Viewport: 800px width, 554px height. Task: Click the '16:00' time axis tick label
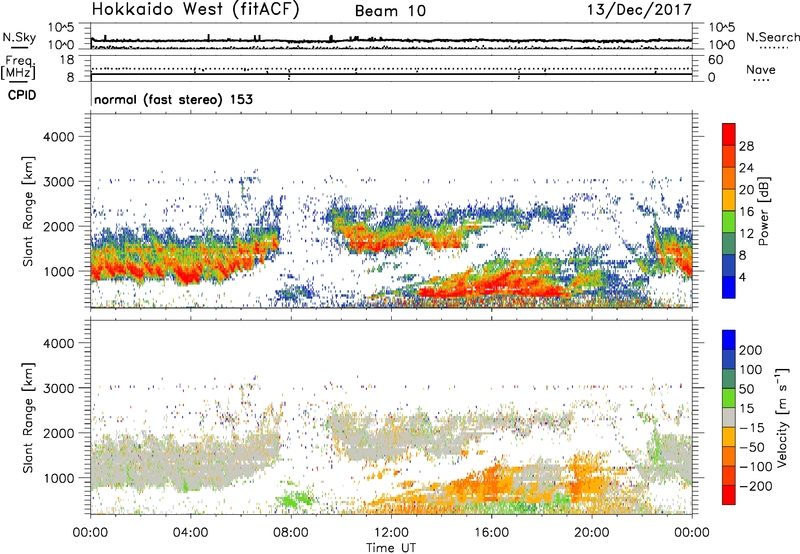click(x=491, y=533)
